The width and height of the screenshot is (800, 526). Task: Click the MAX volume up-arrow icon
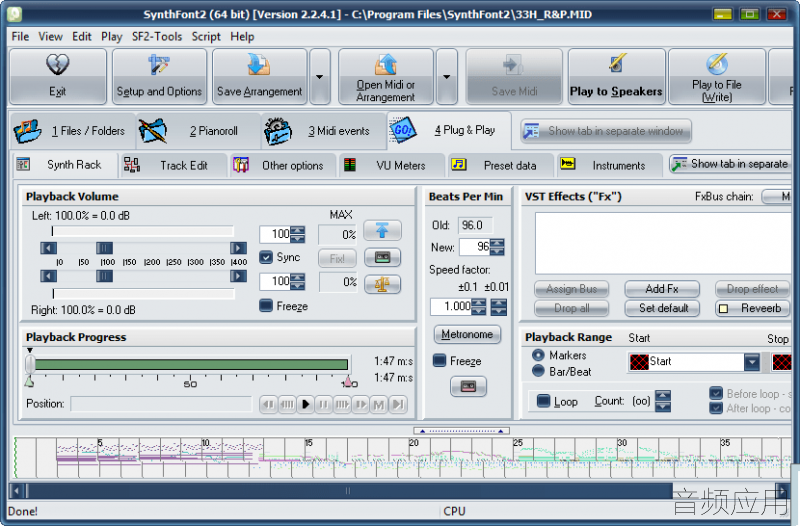383,231
